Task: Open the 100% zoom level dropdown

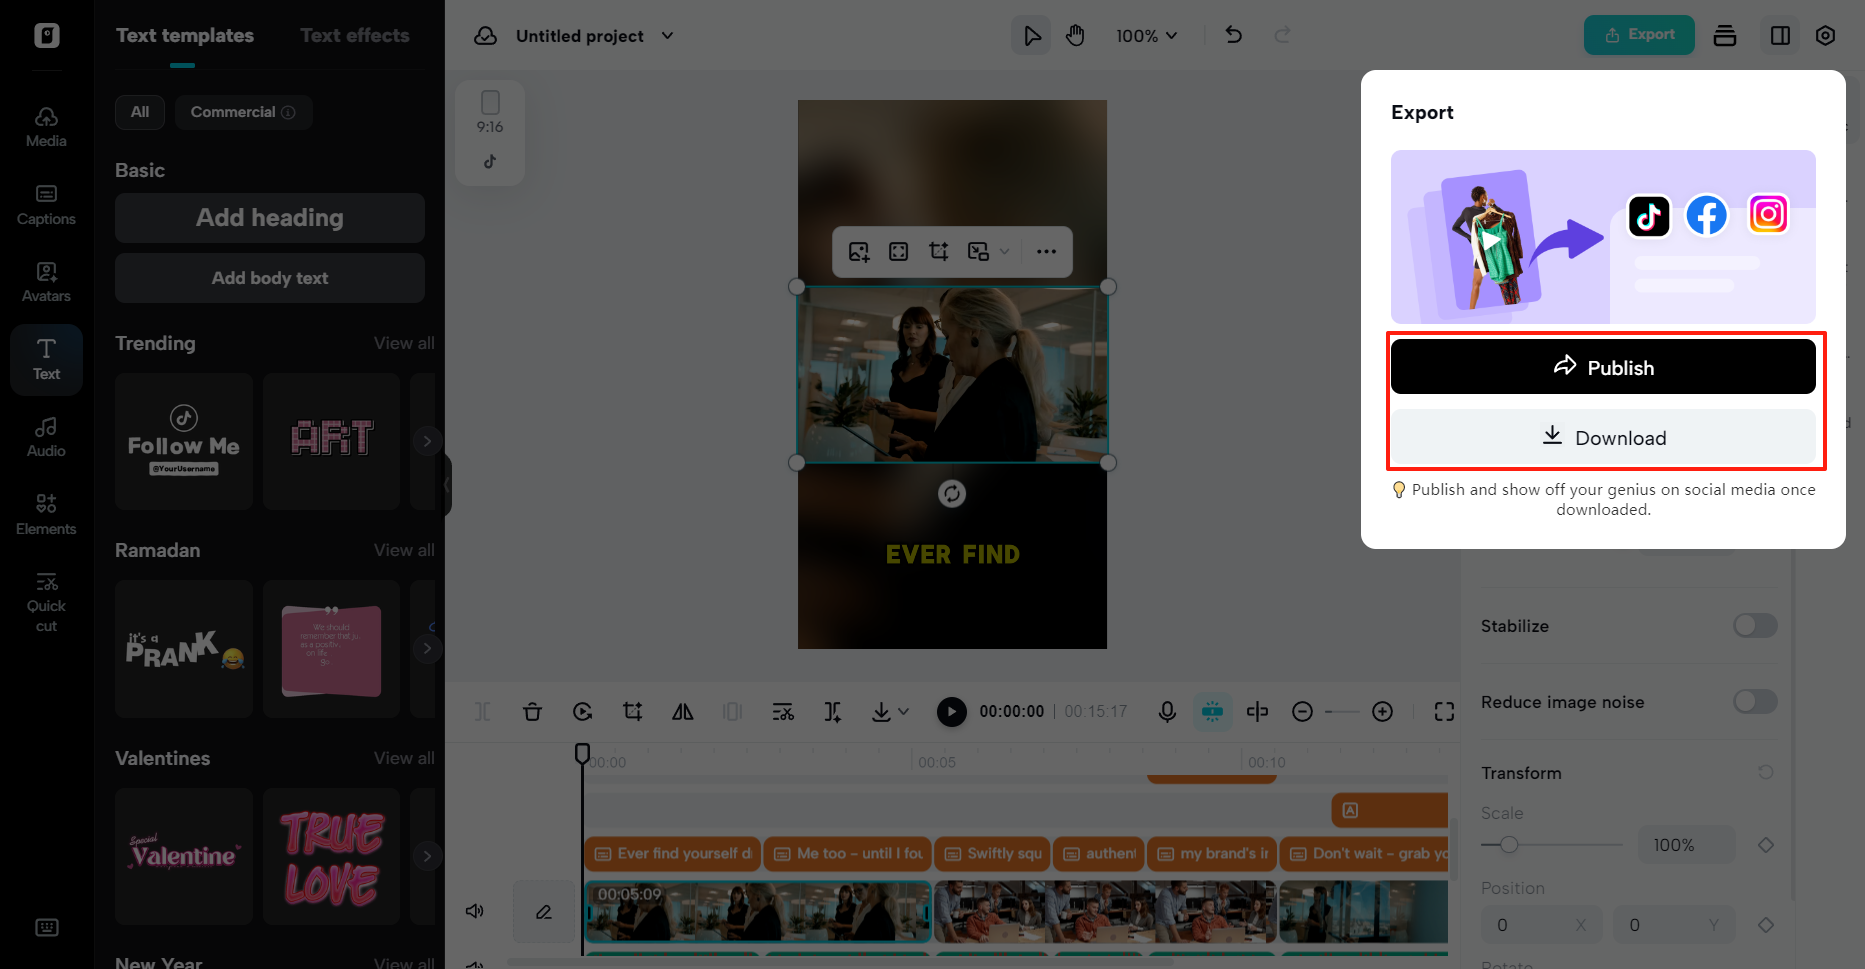Action: 1146,35
